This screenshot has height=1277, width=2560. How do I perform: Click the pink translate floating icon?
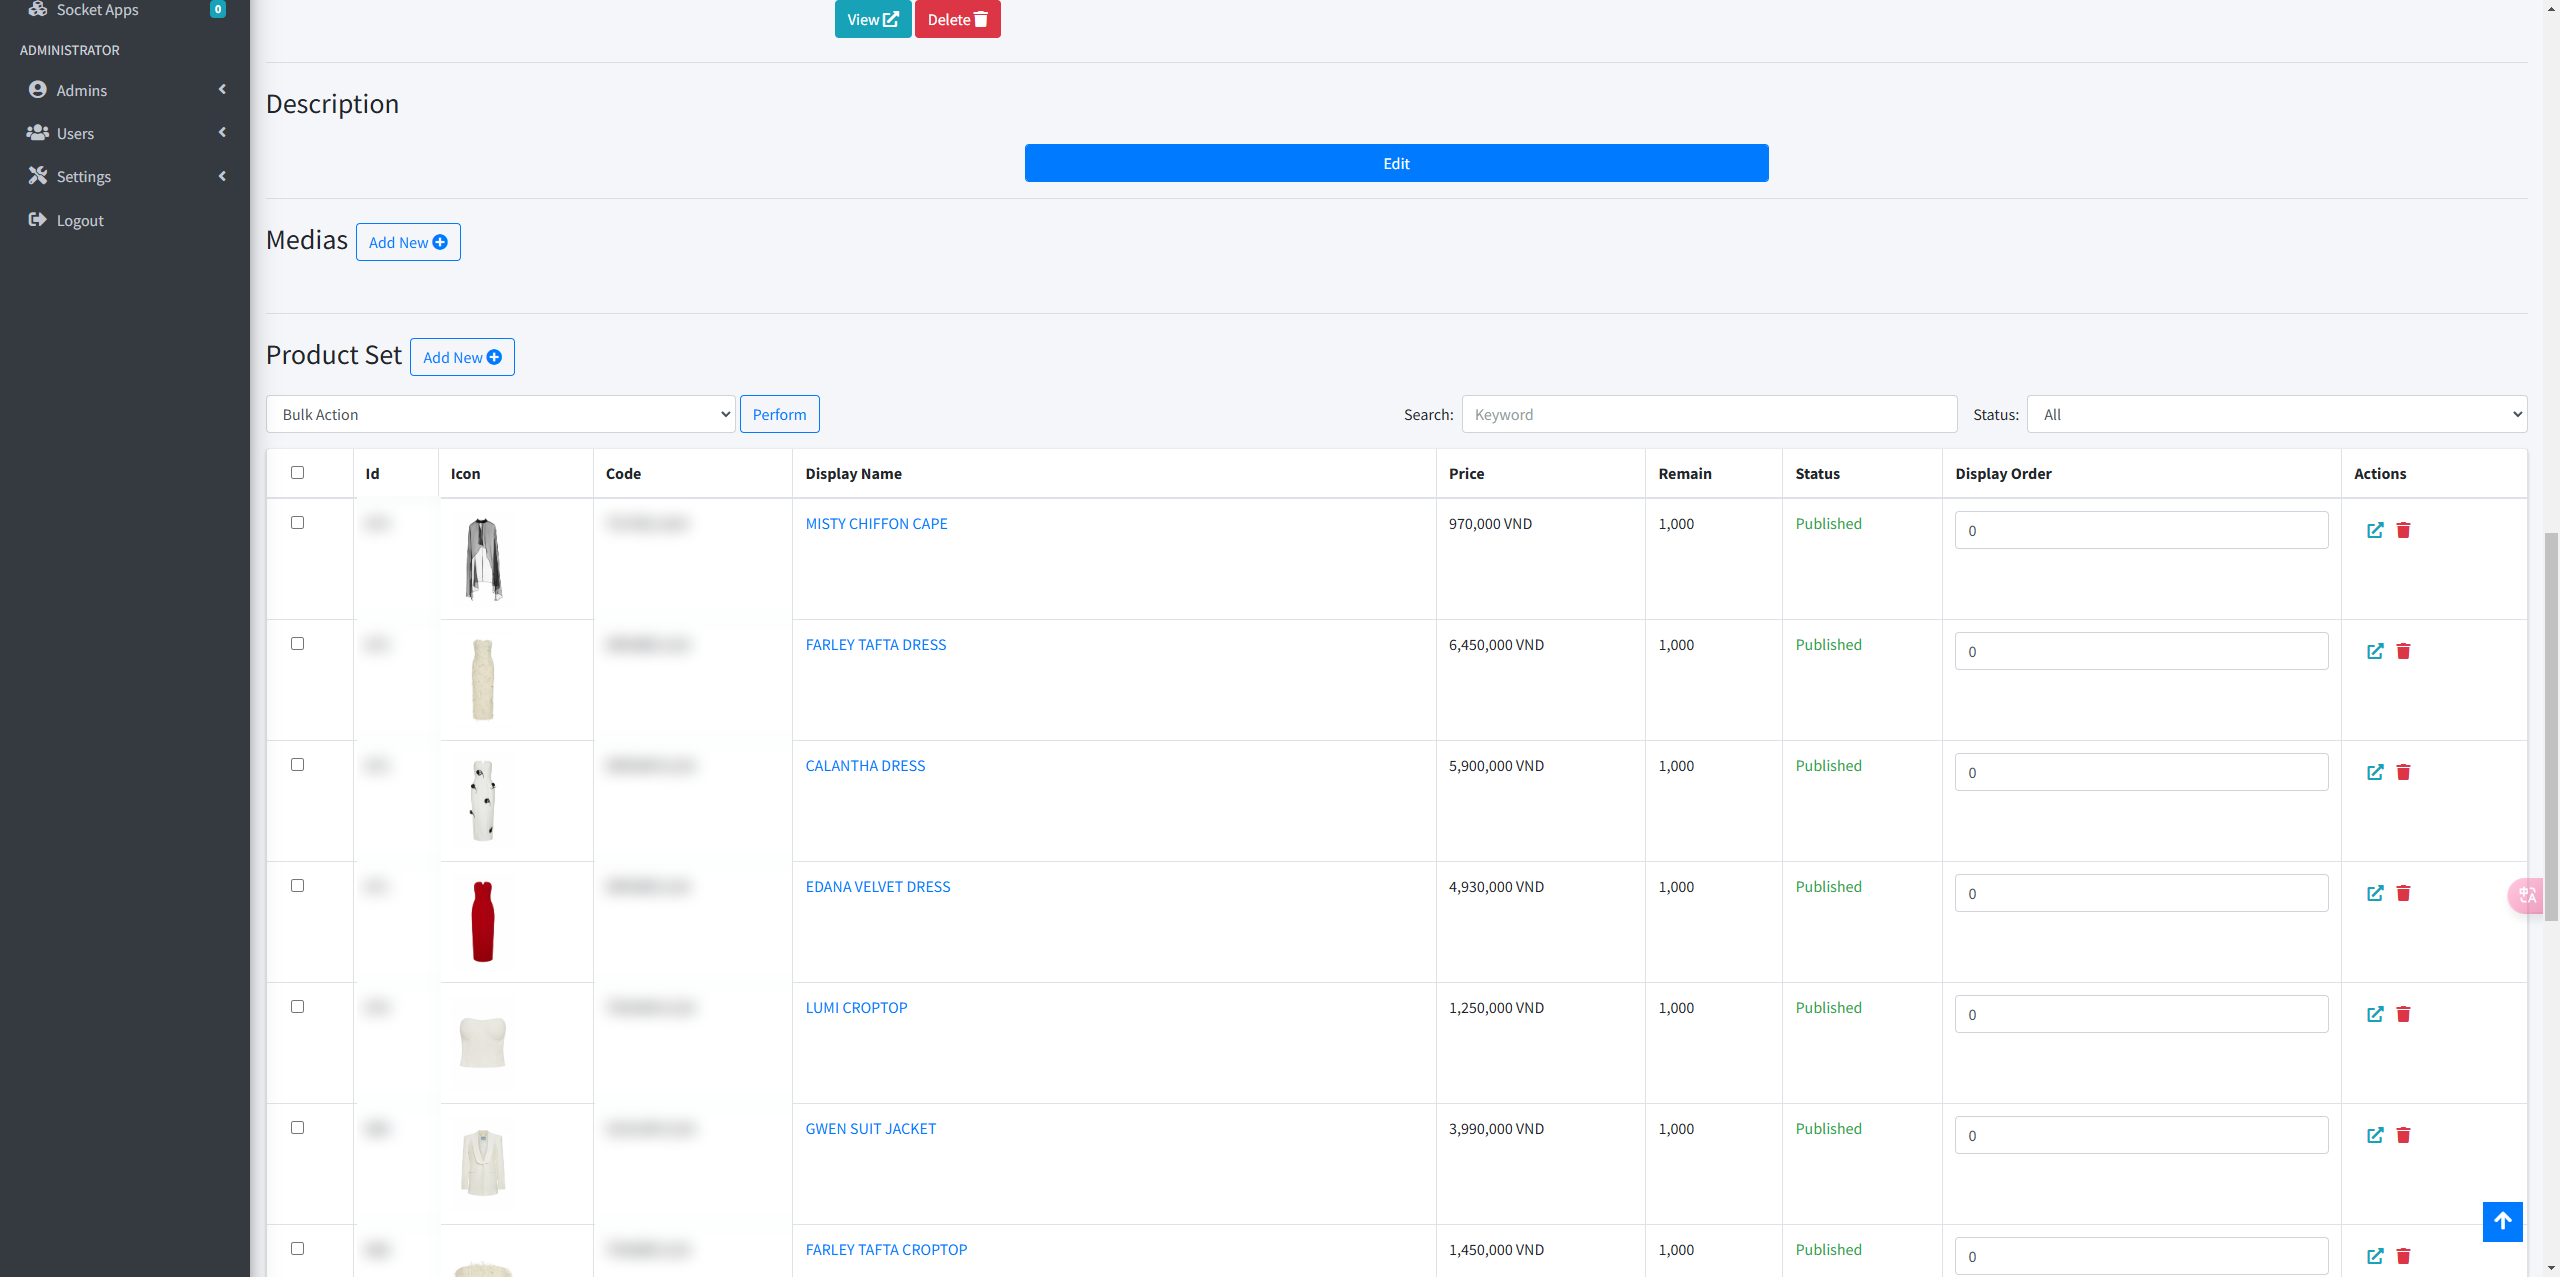coord(2526,895)
